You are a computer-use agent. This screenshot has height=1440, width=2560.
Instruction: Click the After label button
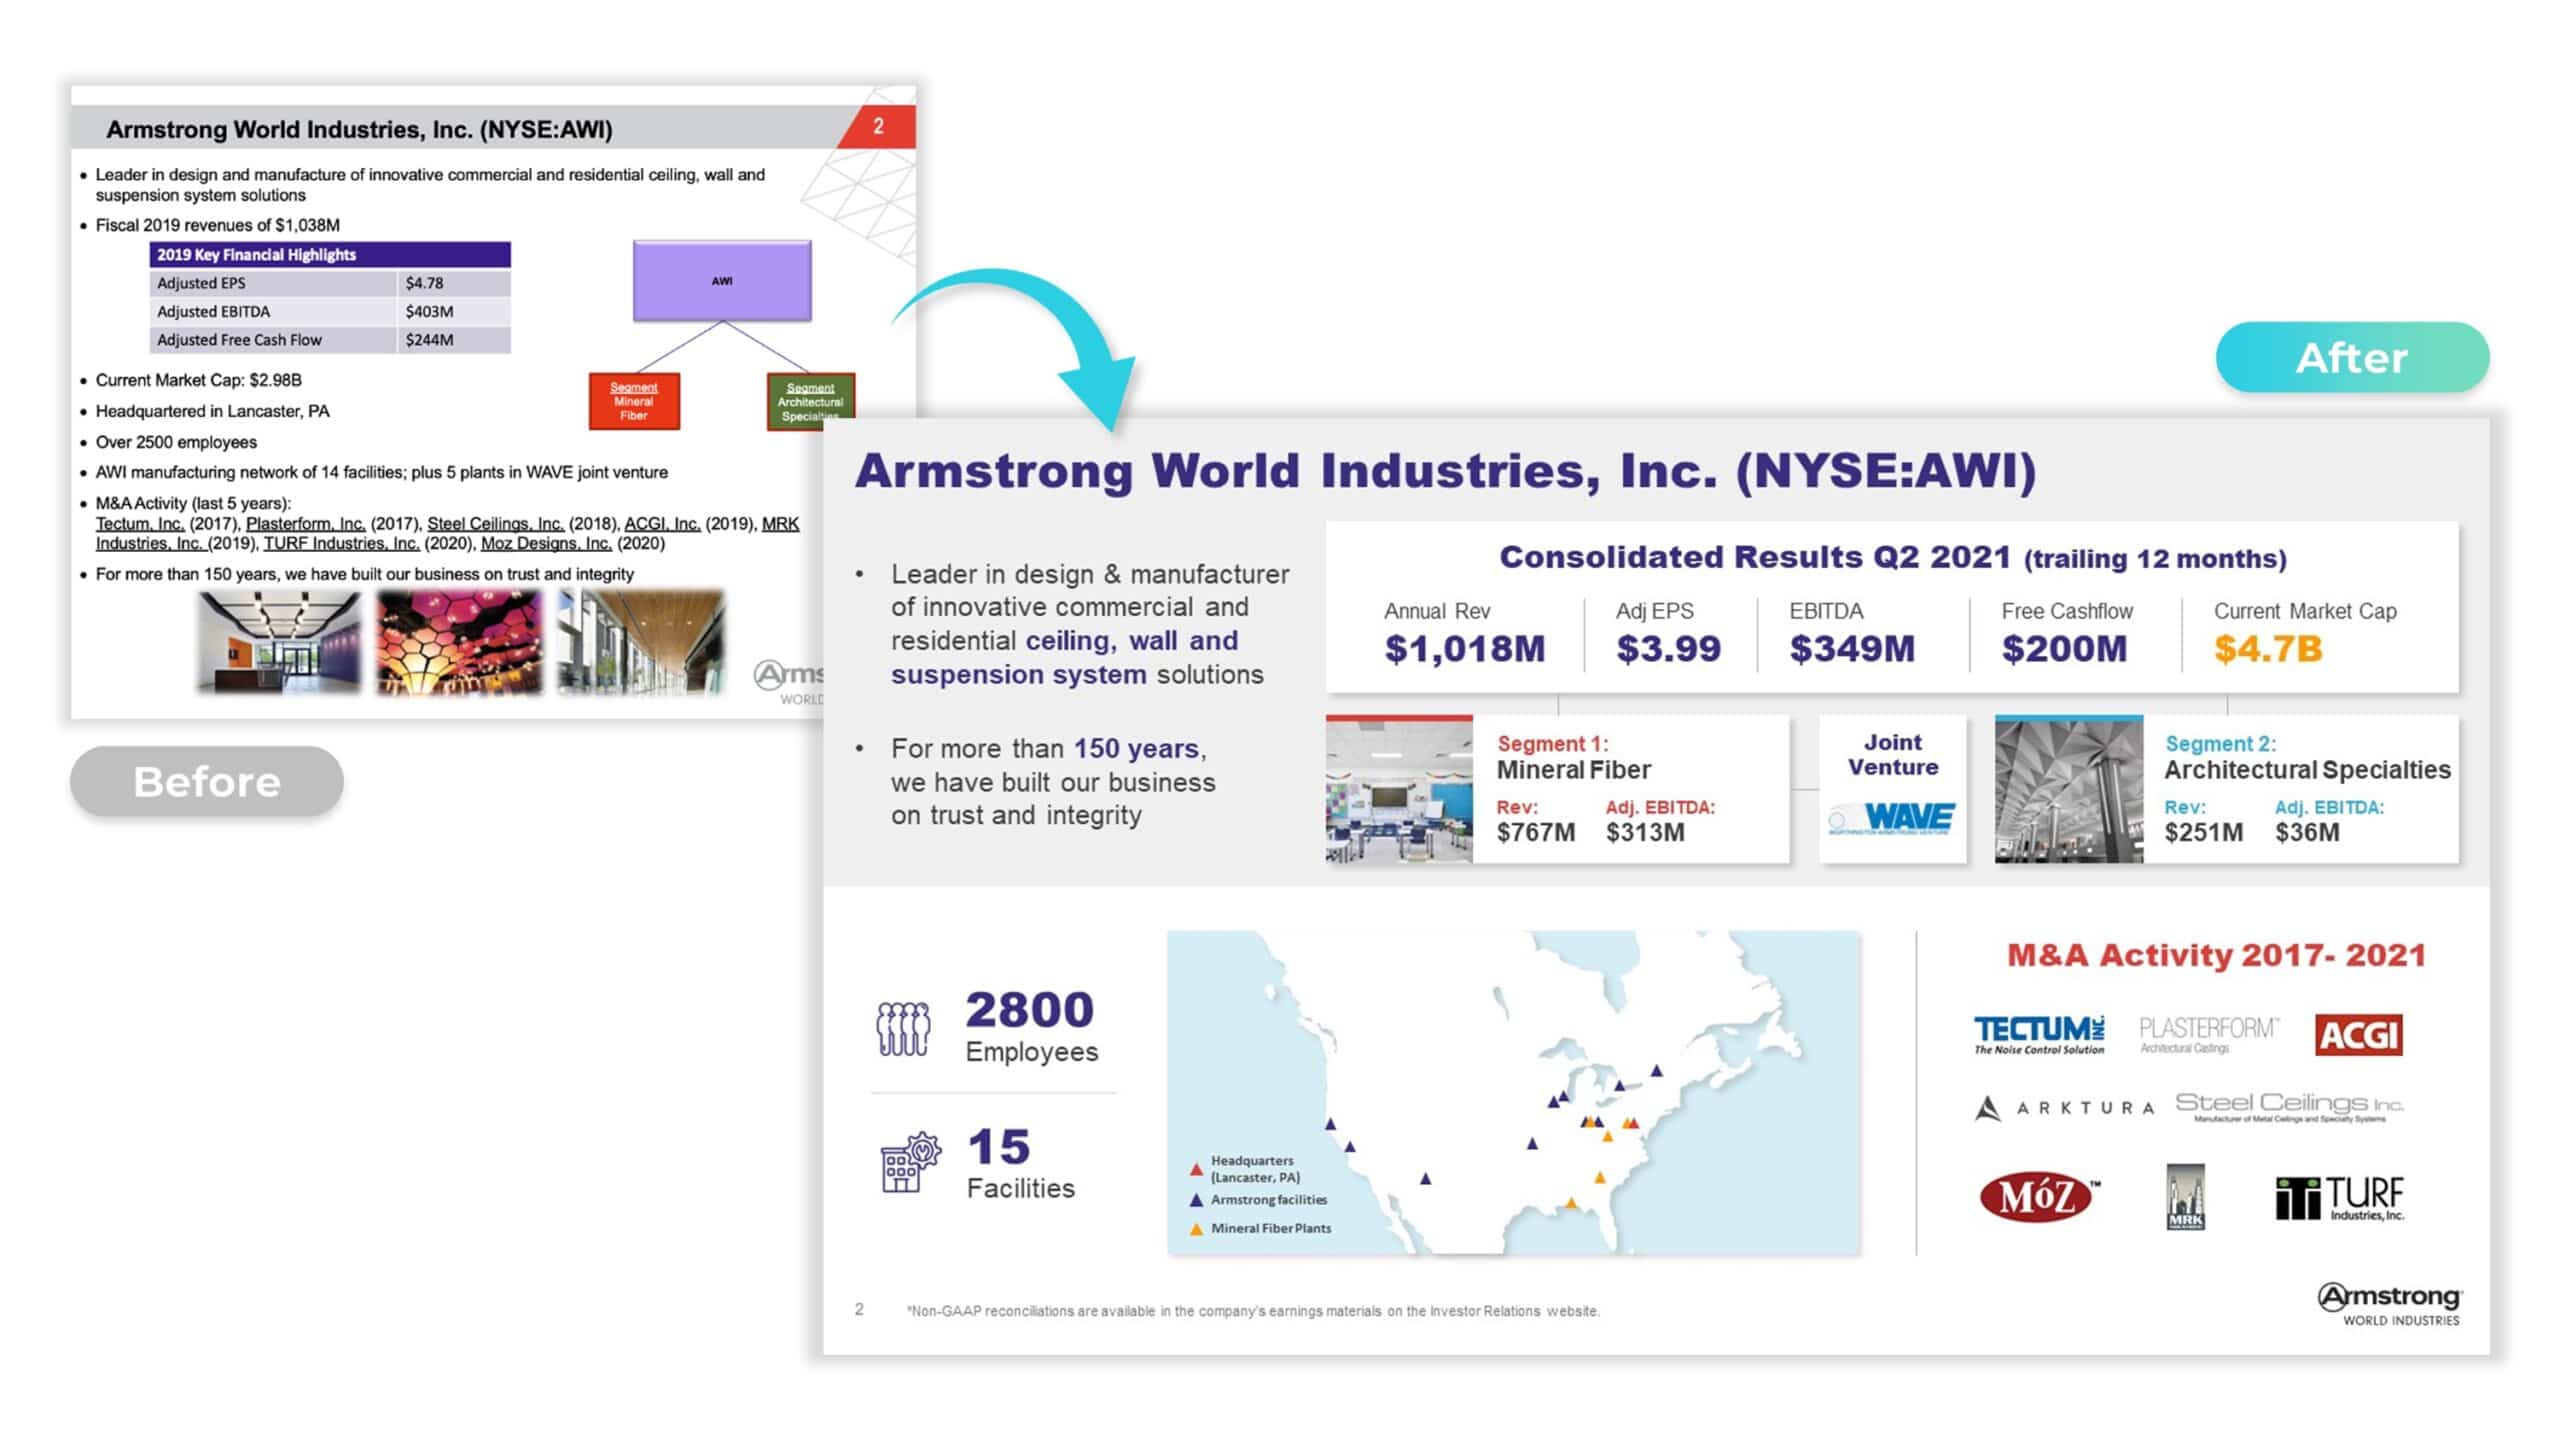pyautogui.click(x=2352, y=358)
